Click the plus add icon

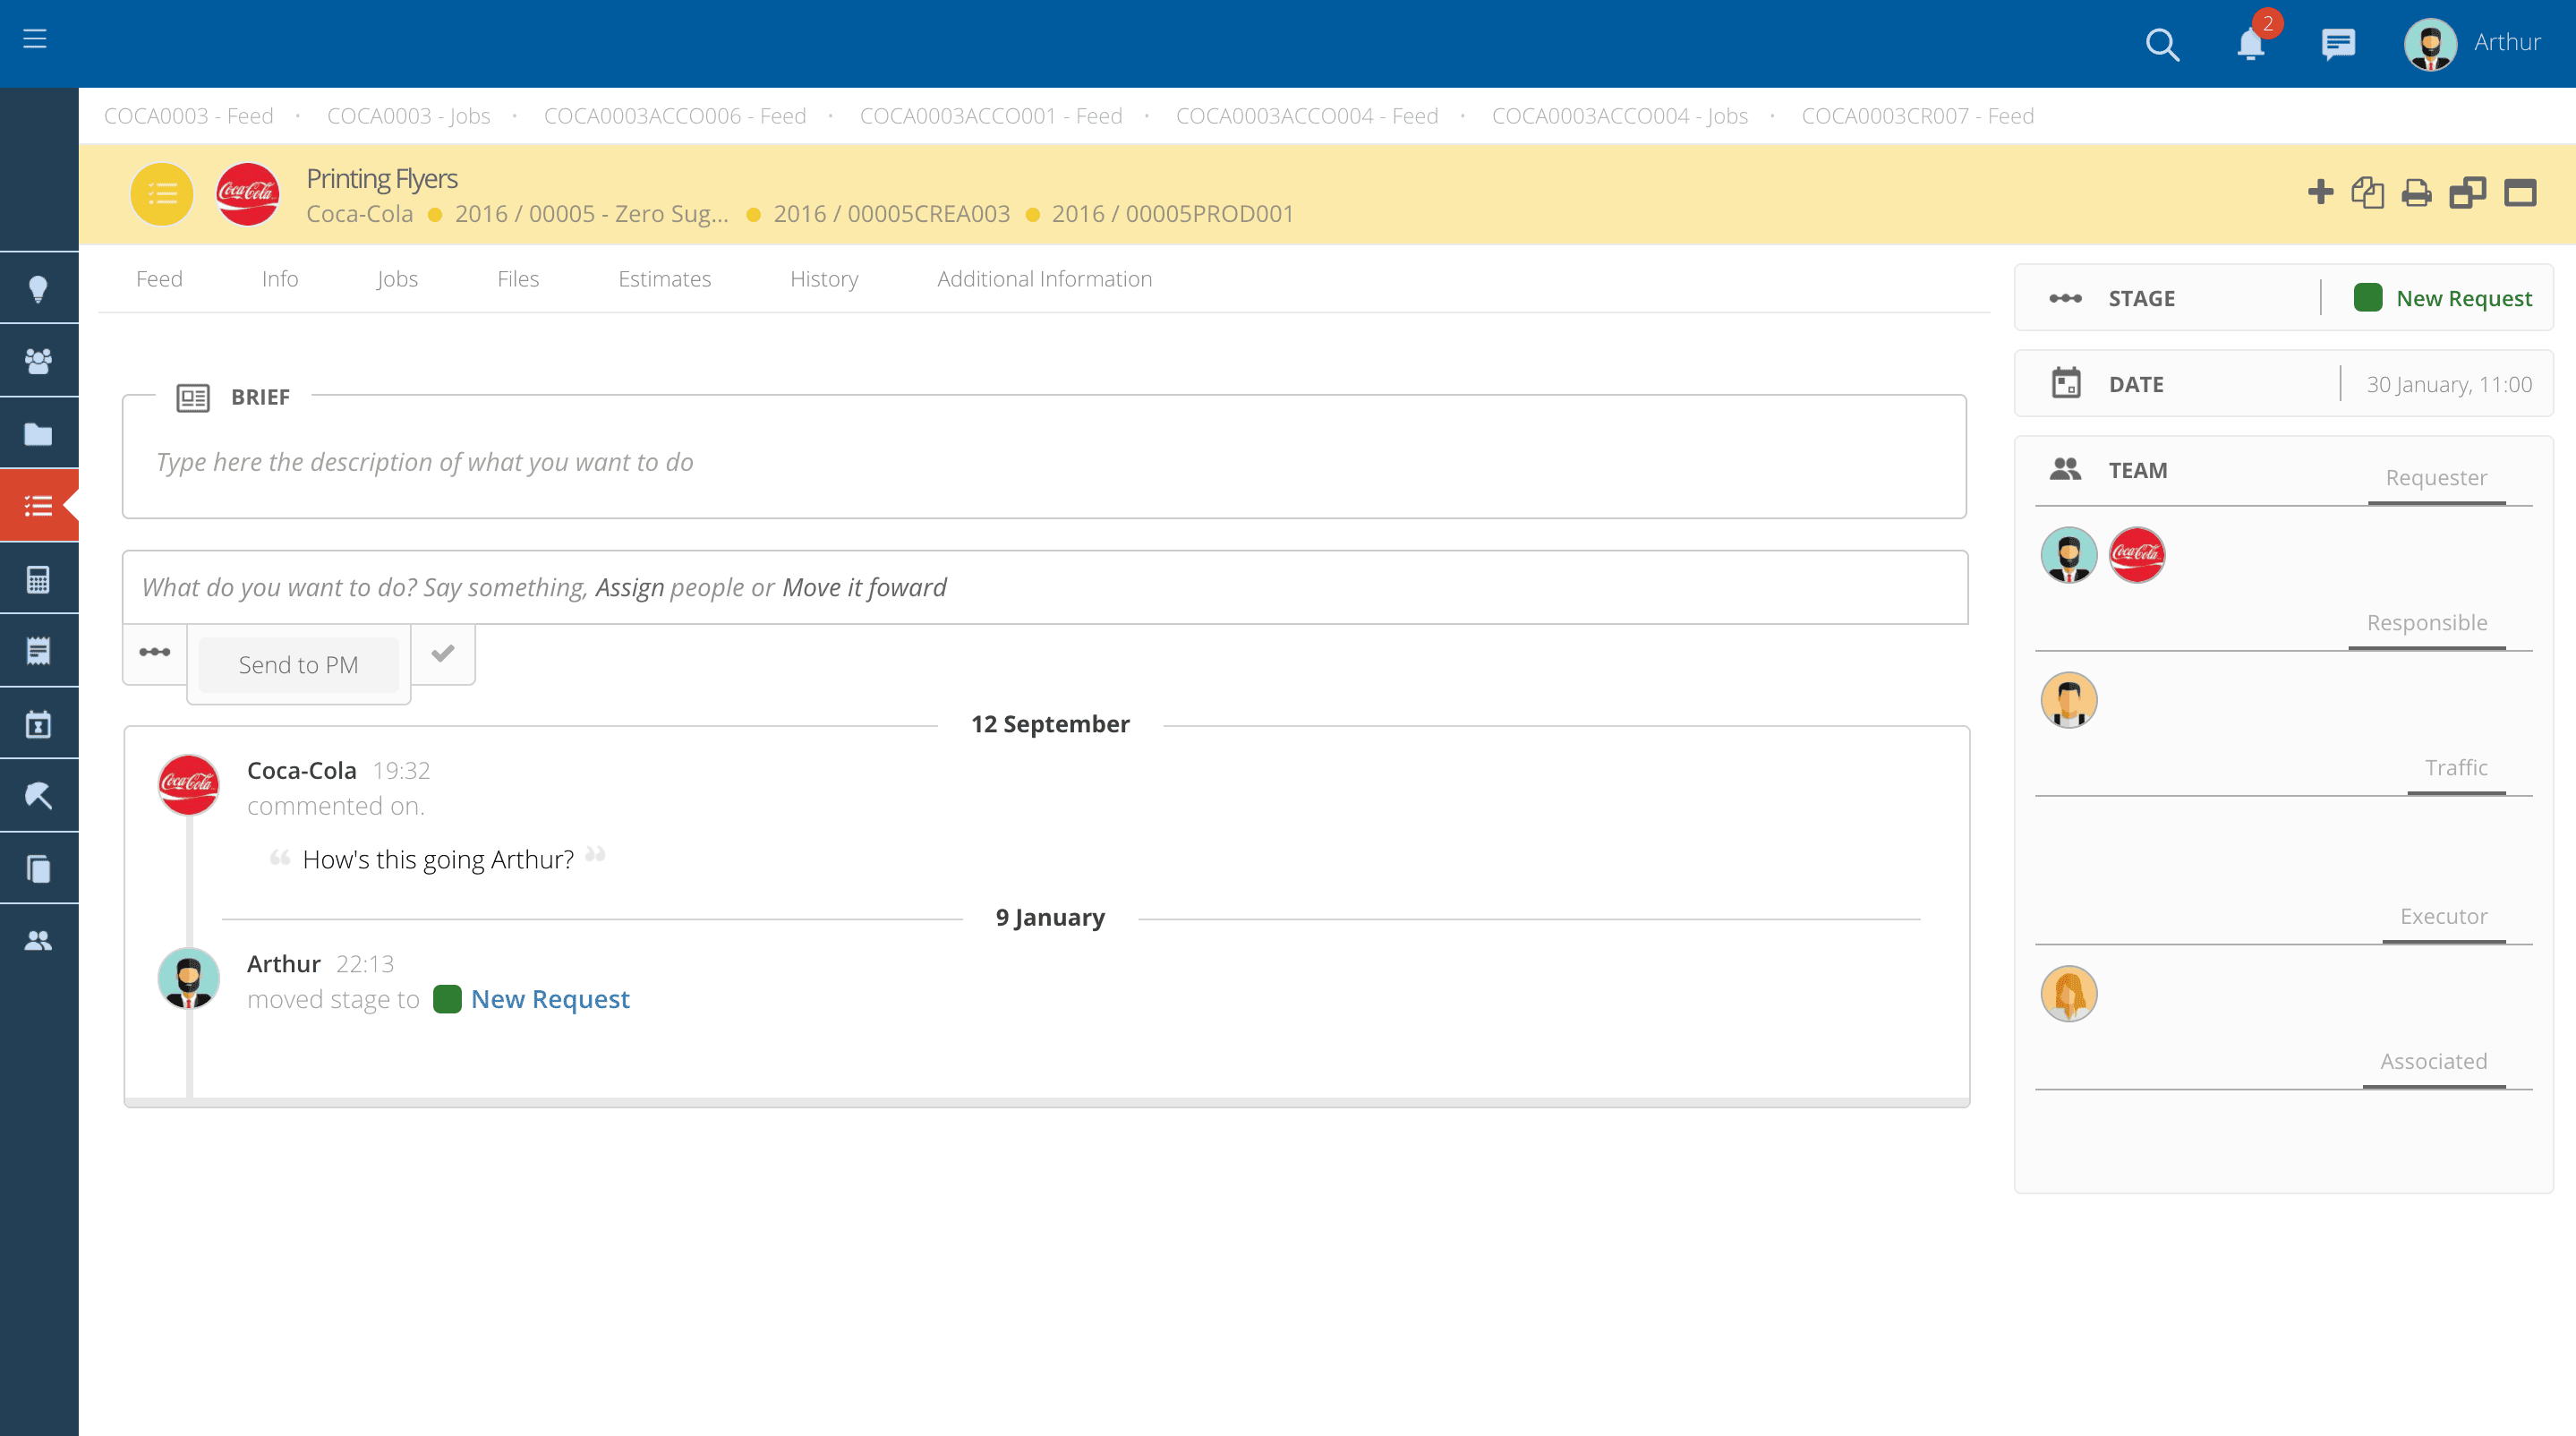pos(2320,192)
